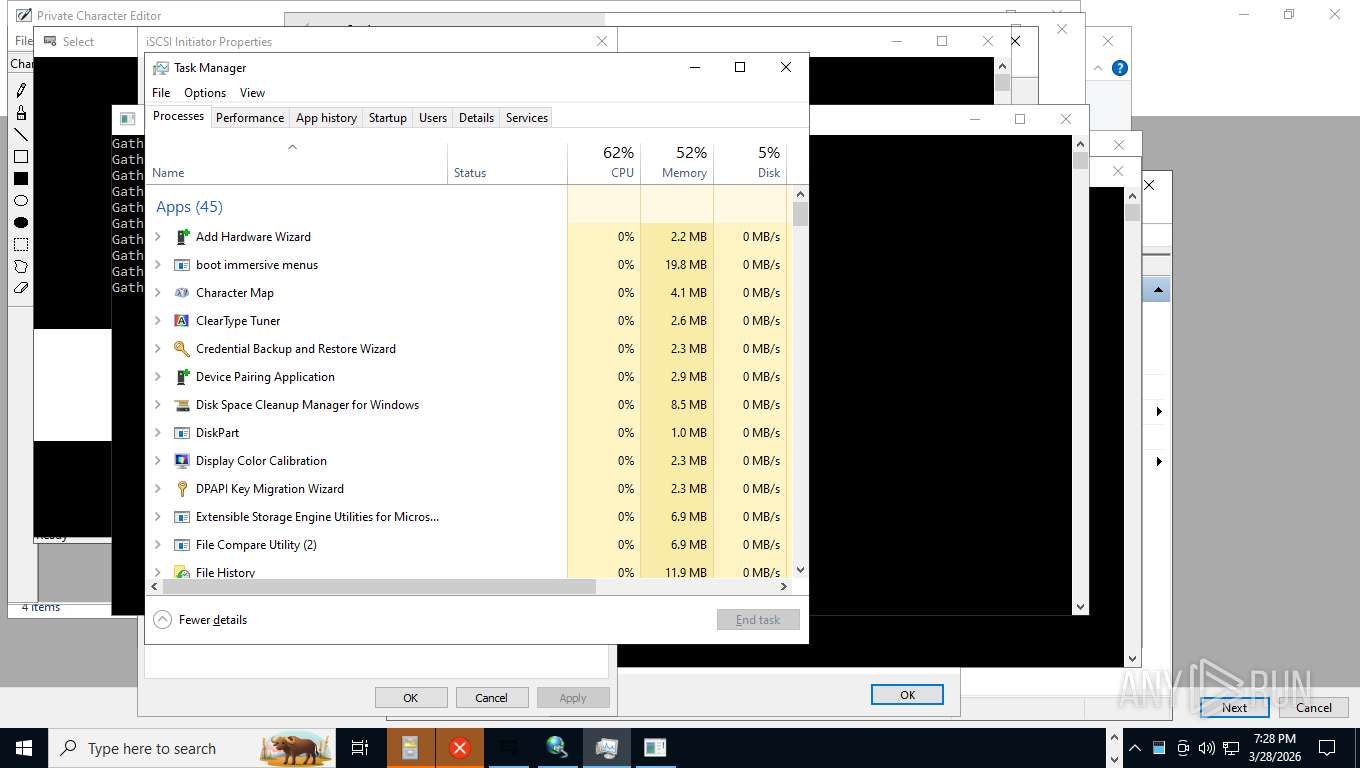Open the File menu in Task Manager
The height and width of the screenshot is (768, 1360).
(x=161, y=93)
